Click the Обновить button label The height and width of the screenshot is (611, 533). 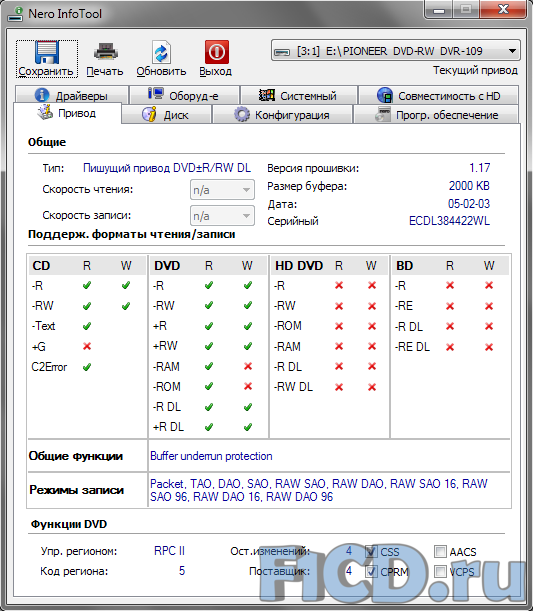[x=161, y=72]
